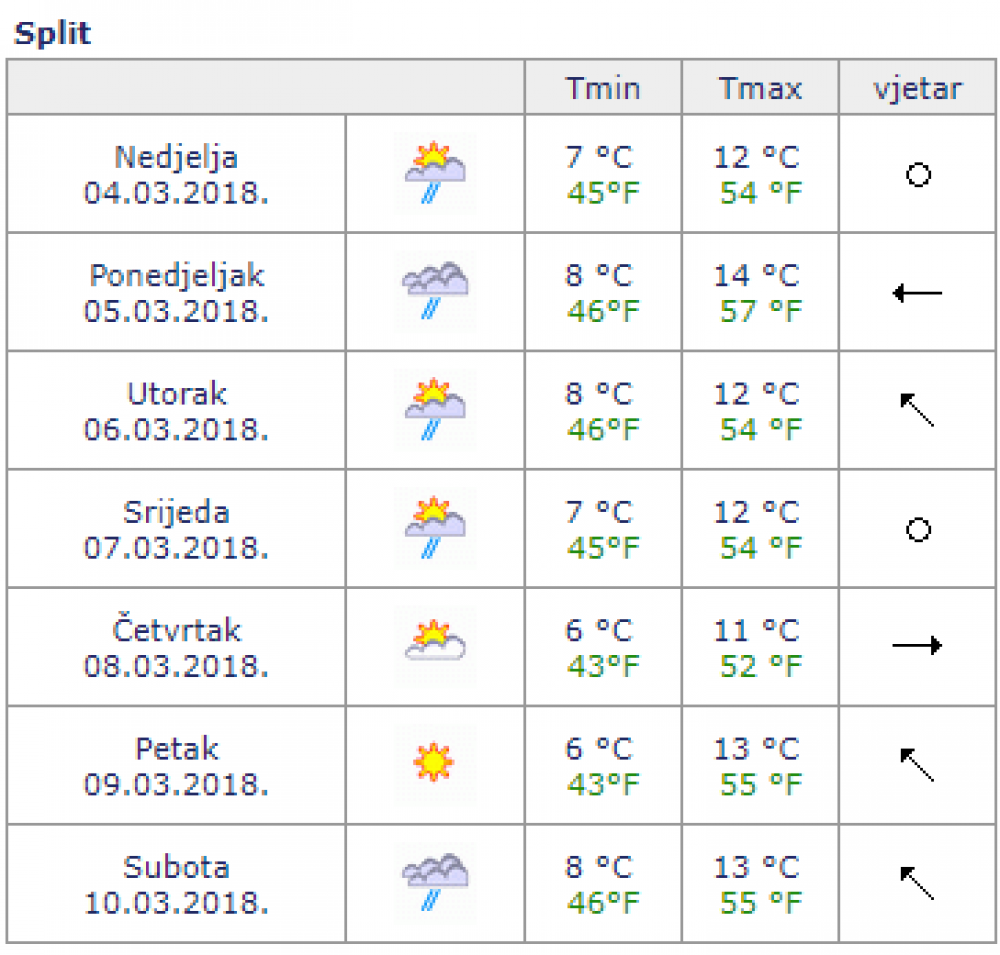Click the sunny icon for Petak
This screenshot has width=1000, height=955.
pyautogui.click(x=435, y=763)
